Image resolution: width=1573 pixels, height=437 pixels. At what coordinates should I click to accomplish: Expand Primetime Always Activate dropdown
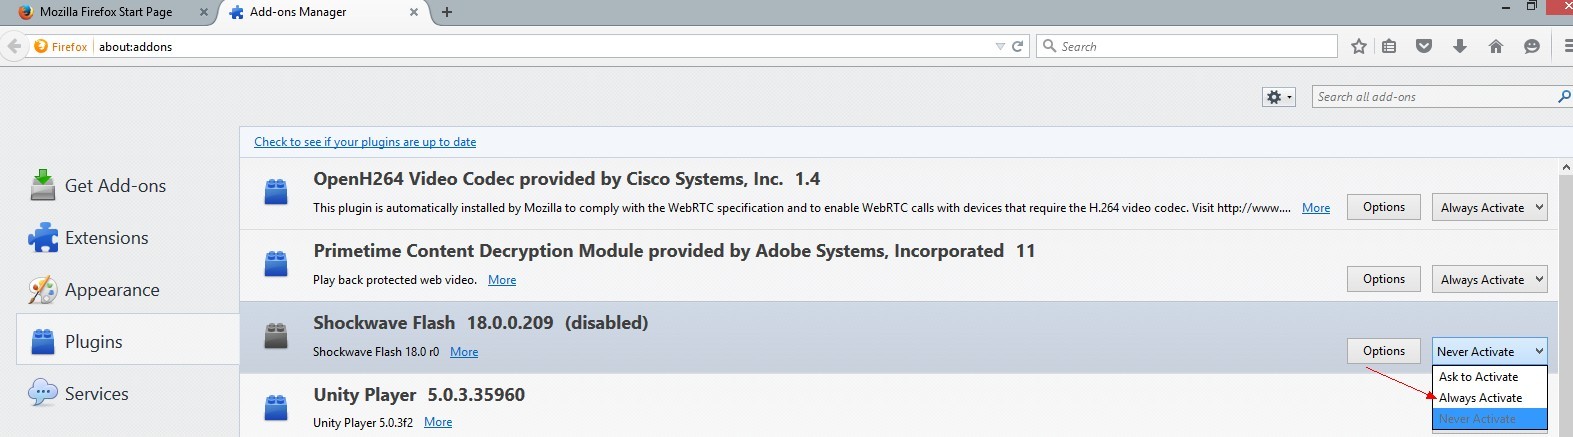point(1489,280)
